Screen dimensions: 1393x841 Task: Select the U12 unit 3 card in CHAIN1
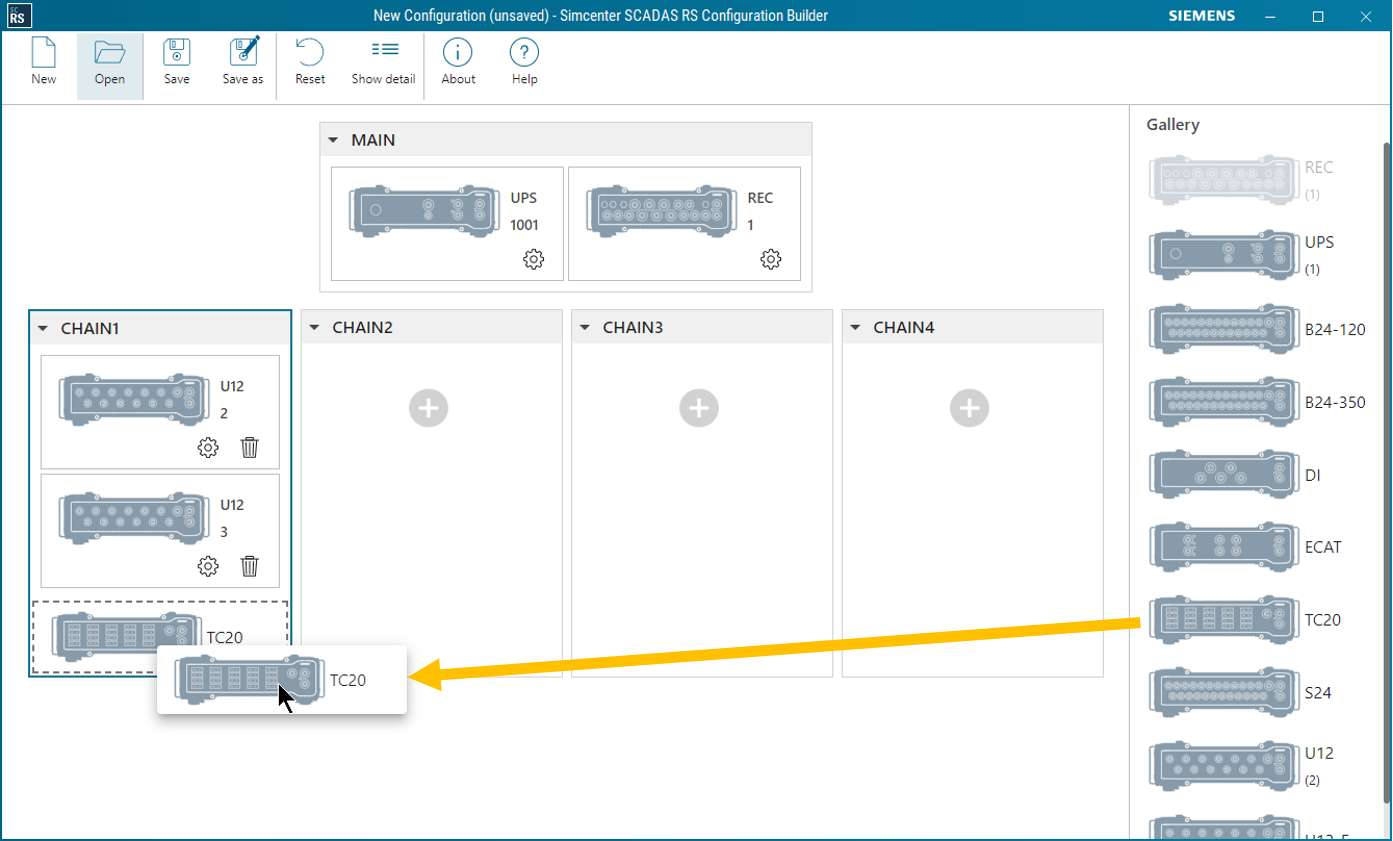(160, 530)
